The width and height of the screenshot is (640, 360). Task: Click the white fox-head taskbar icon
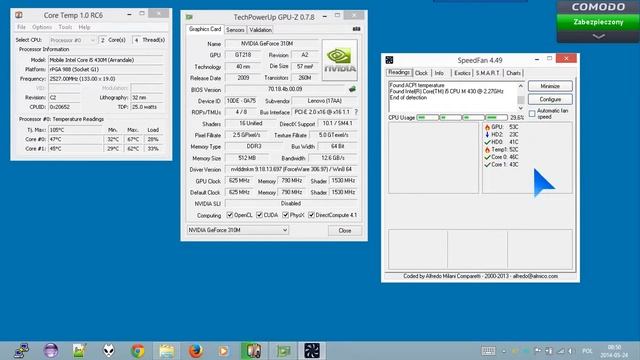[109, 351]
